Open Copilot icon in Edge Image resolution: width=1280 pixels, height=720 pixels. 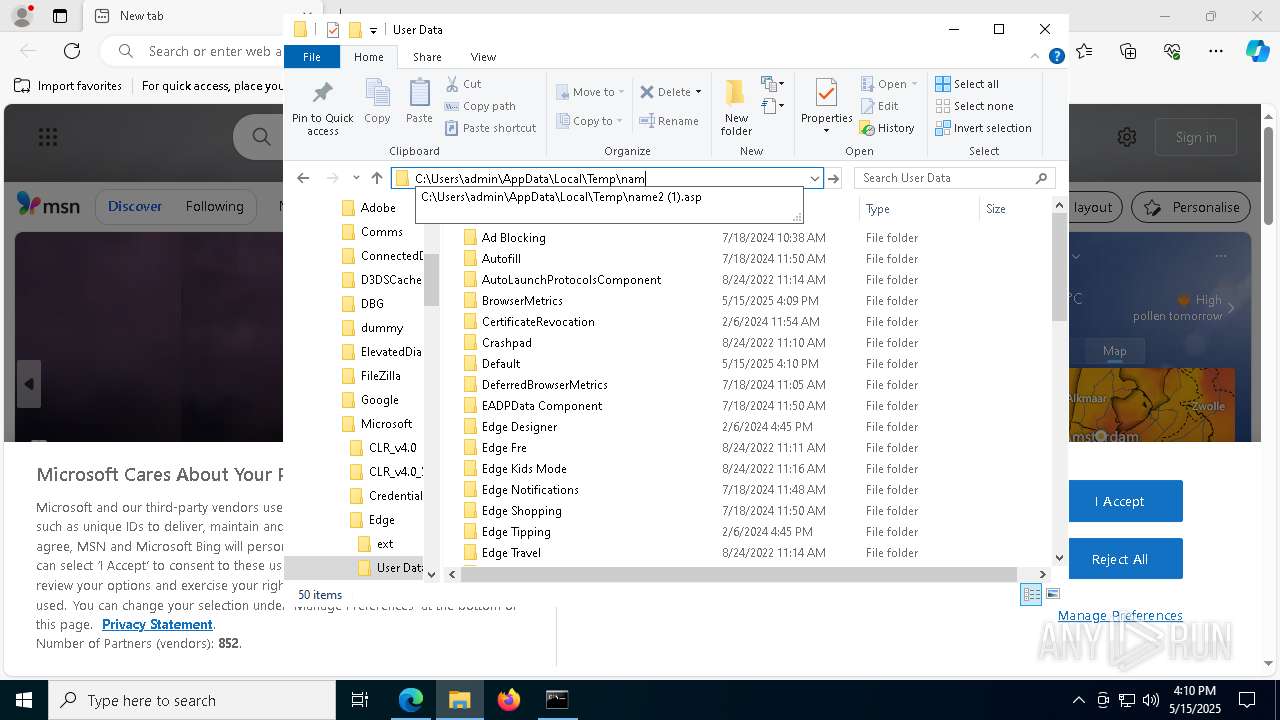pos(1257,51)
